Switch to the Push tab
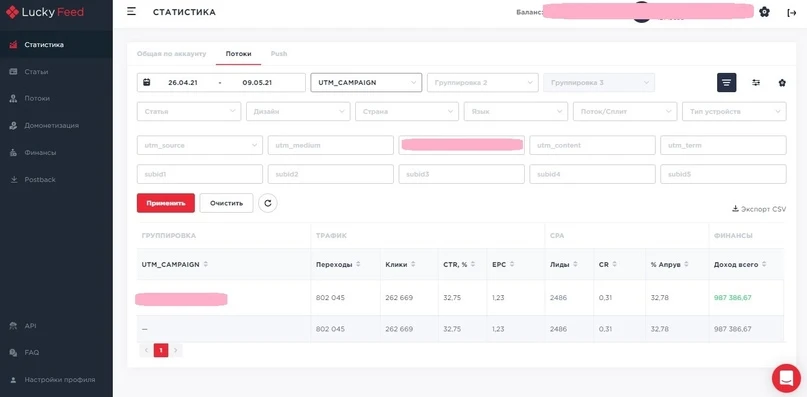 pyautogui.click(x=279, y=54)
